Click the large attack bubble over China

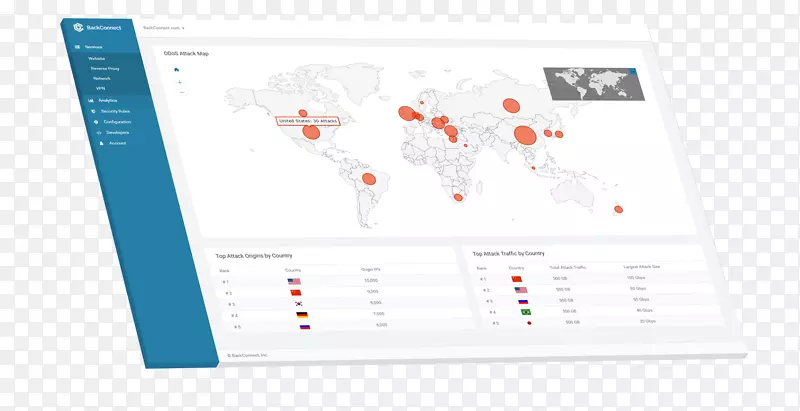(x=525, y=135)
